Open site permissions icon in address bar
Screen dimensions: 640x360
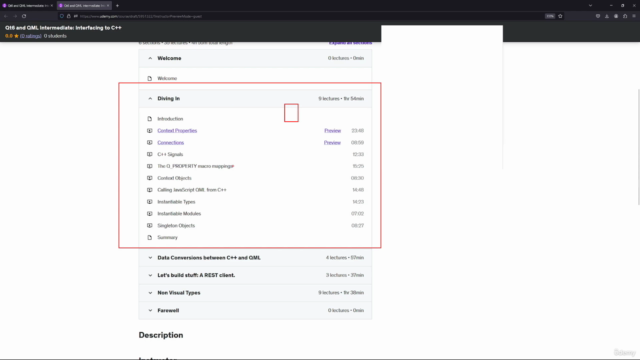coord(76,16)
